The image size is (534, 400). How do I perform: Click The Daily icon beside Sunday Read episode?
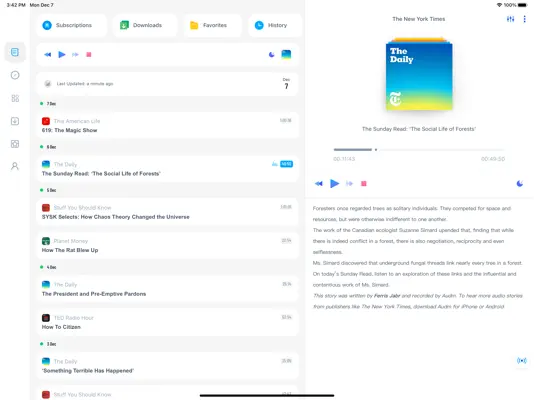tap(46, 164)
